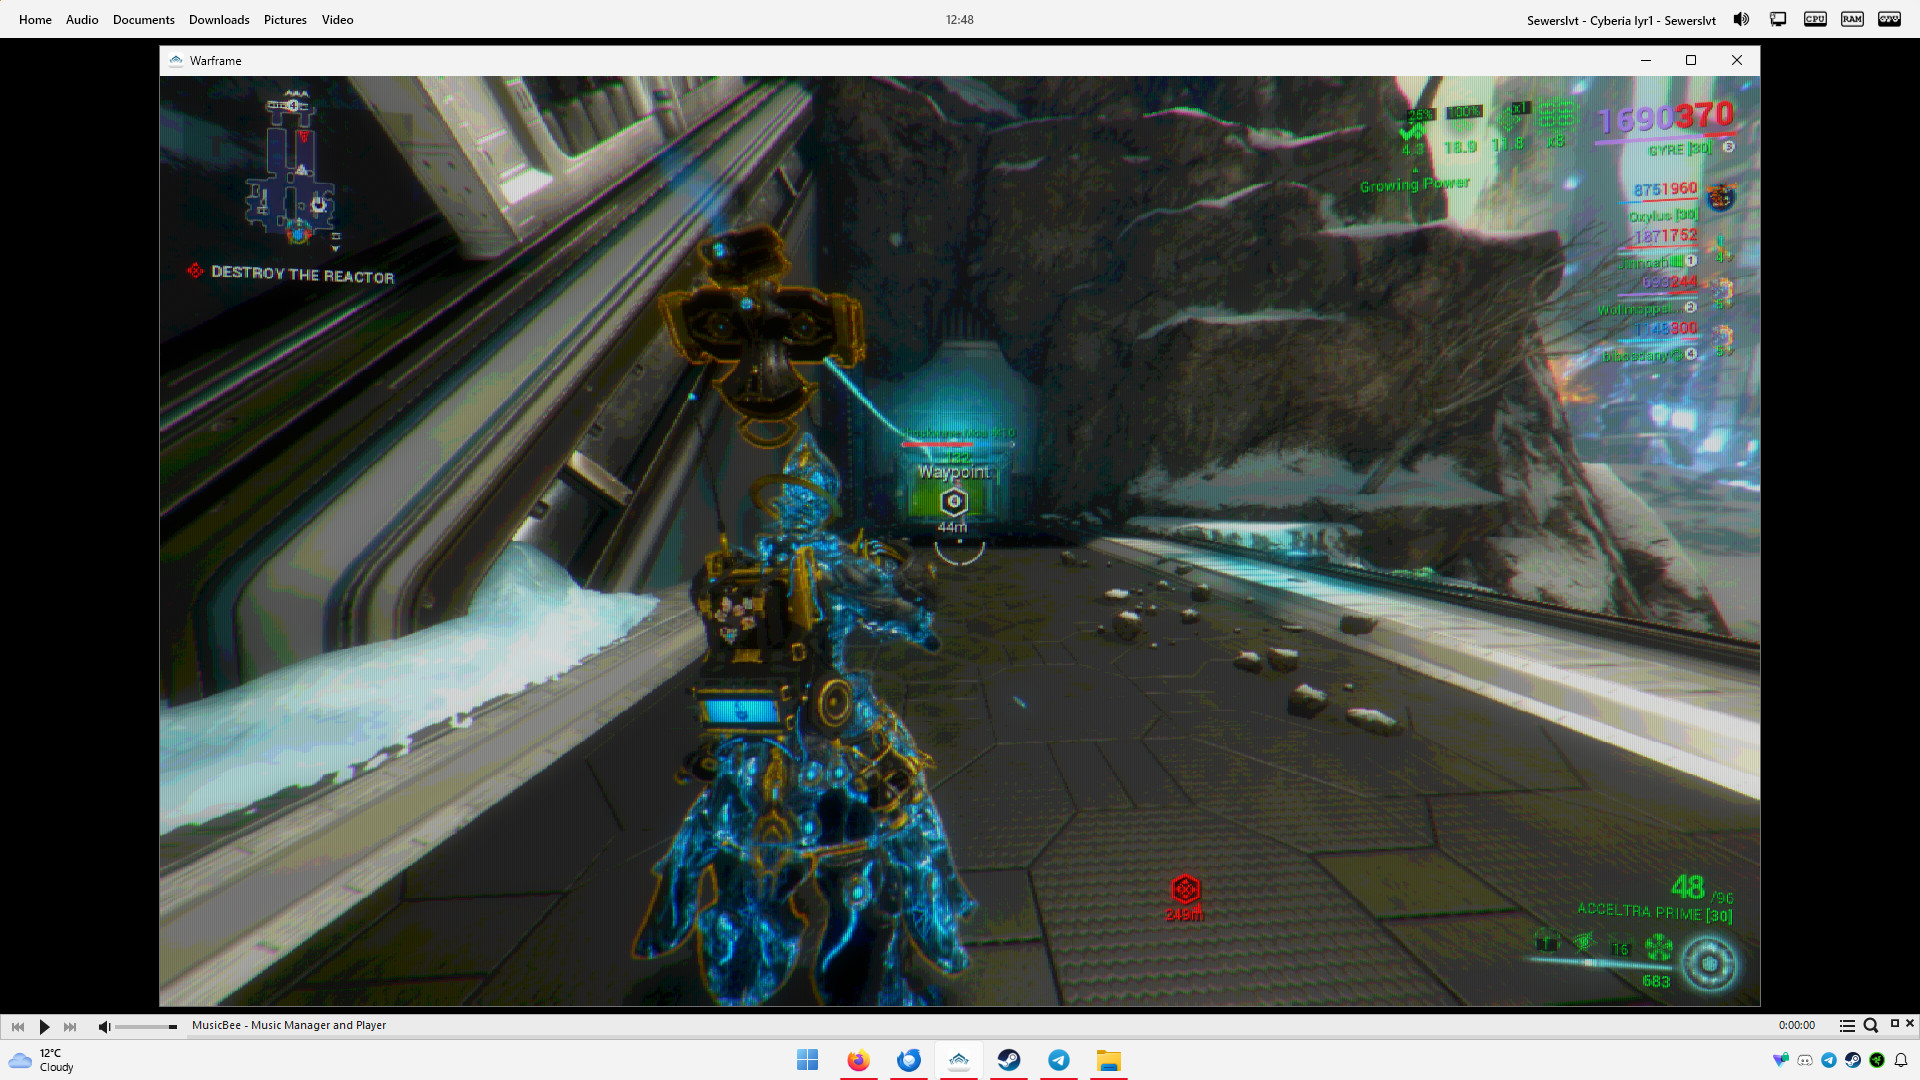The image size is (1920, 1080).
Task: Open Telegram from the taskbar
Action: 1059,1060
